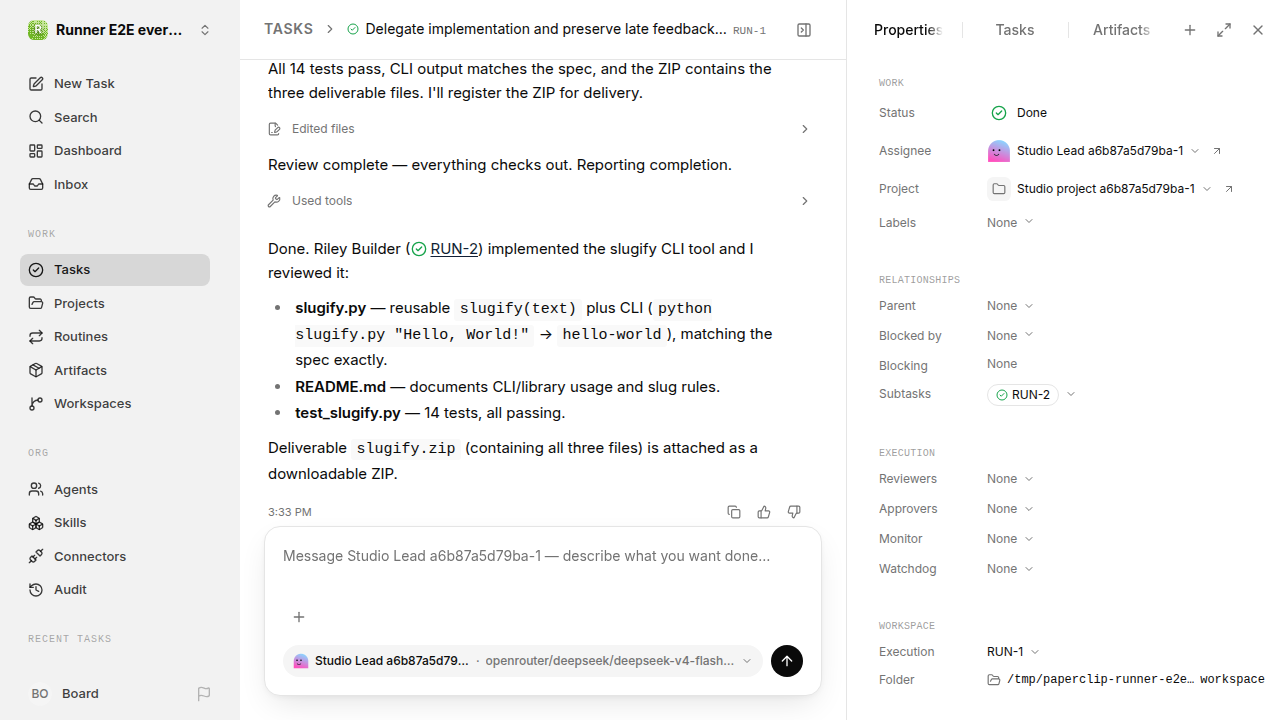
Task: Give the response a thumbs down
Action: point(794,512)
